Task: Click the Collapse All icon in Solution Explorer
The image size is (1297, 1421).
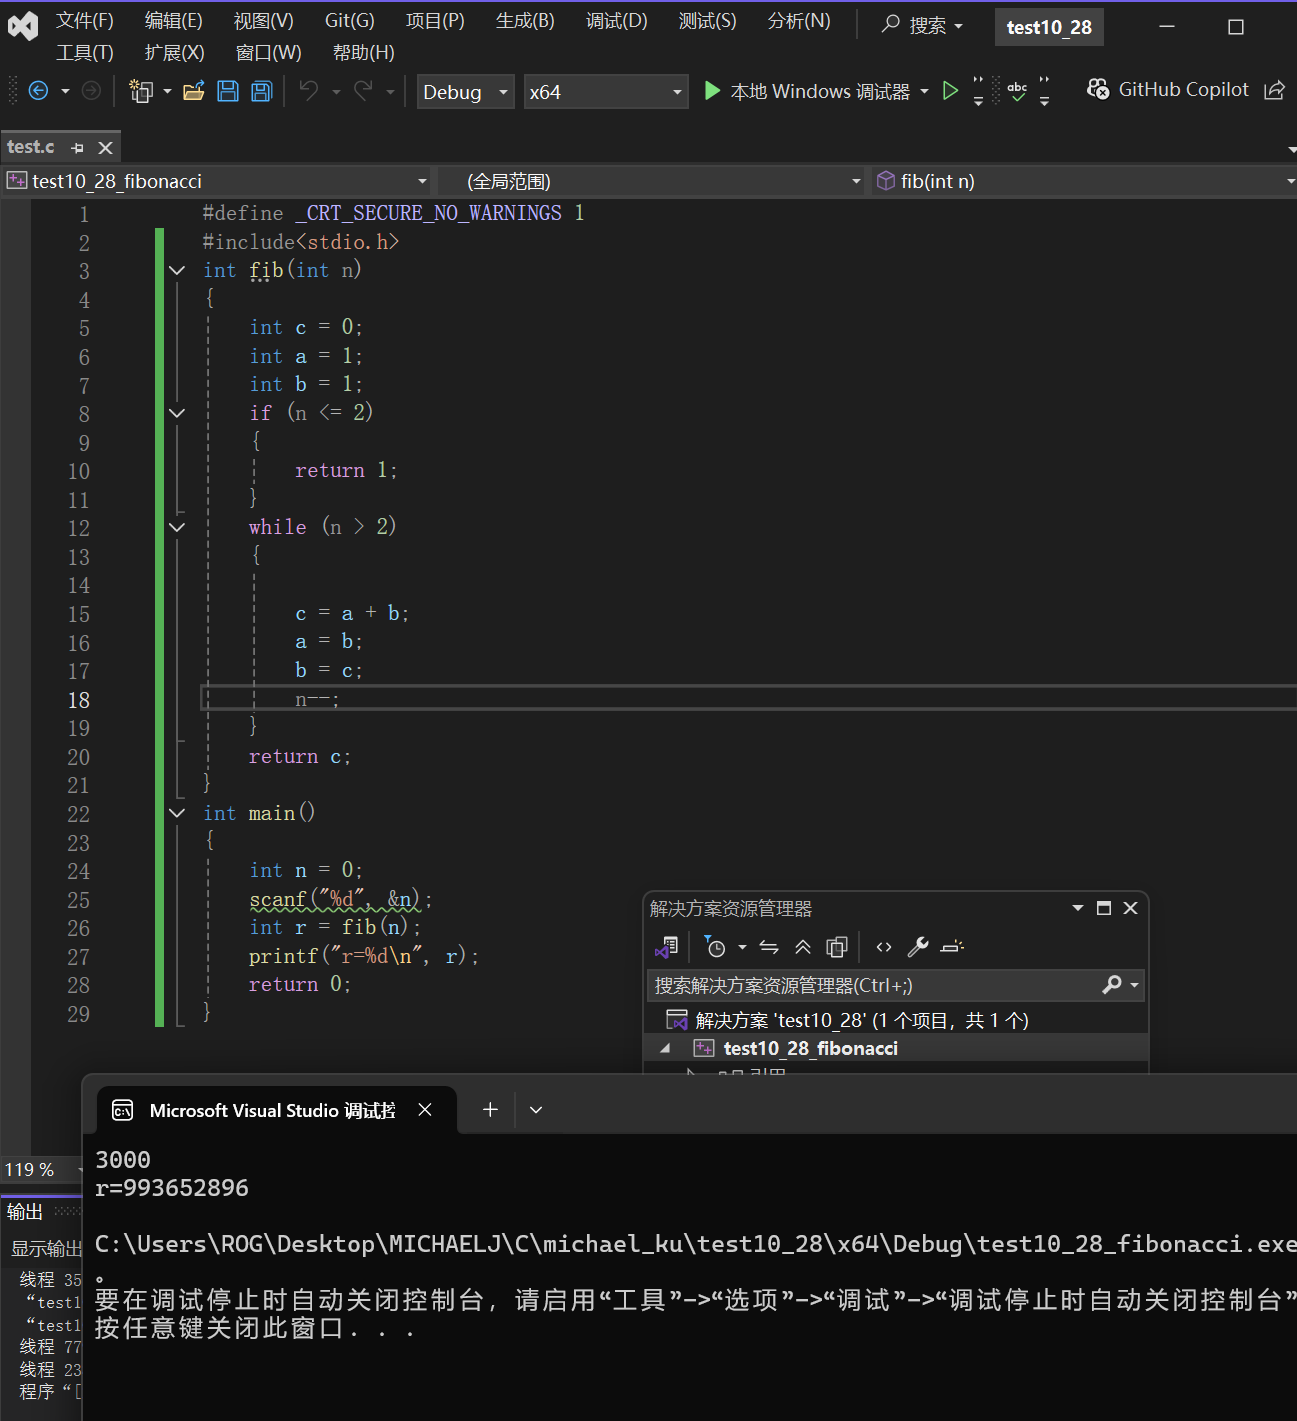Action: coord(803,946)
